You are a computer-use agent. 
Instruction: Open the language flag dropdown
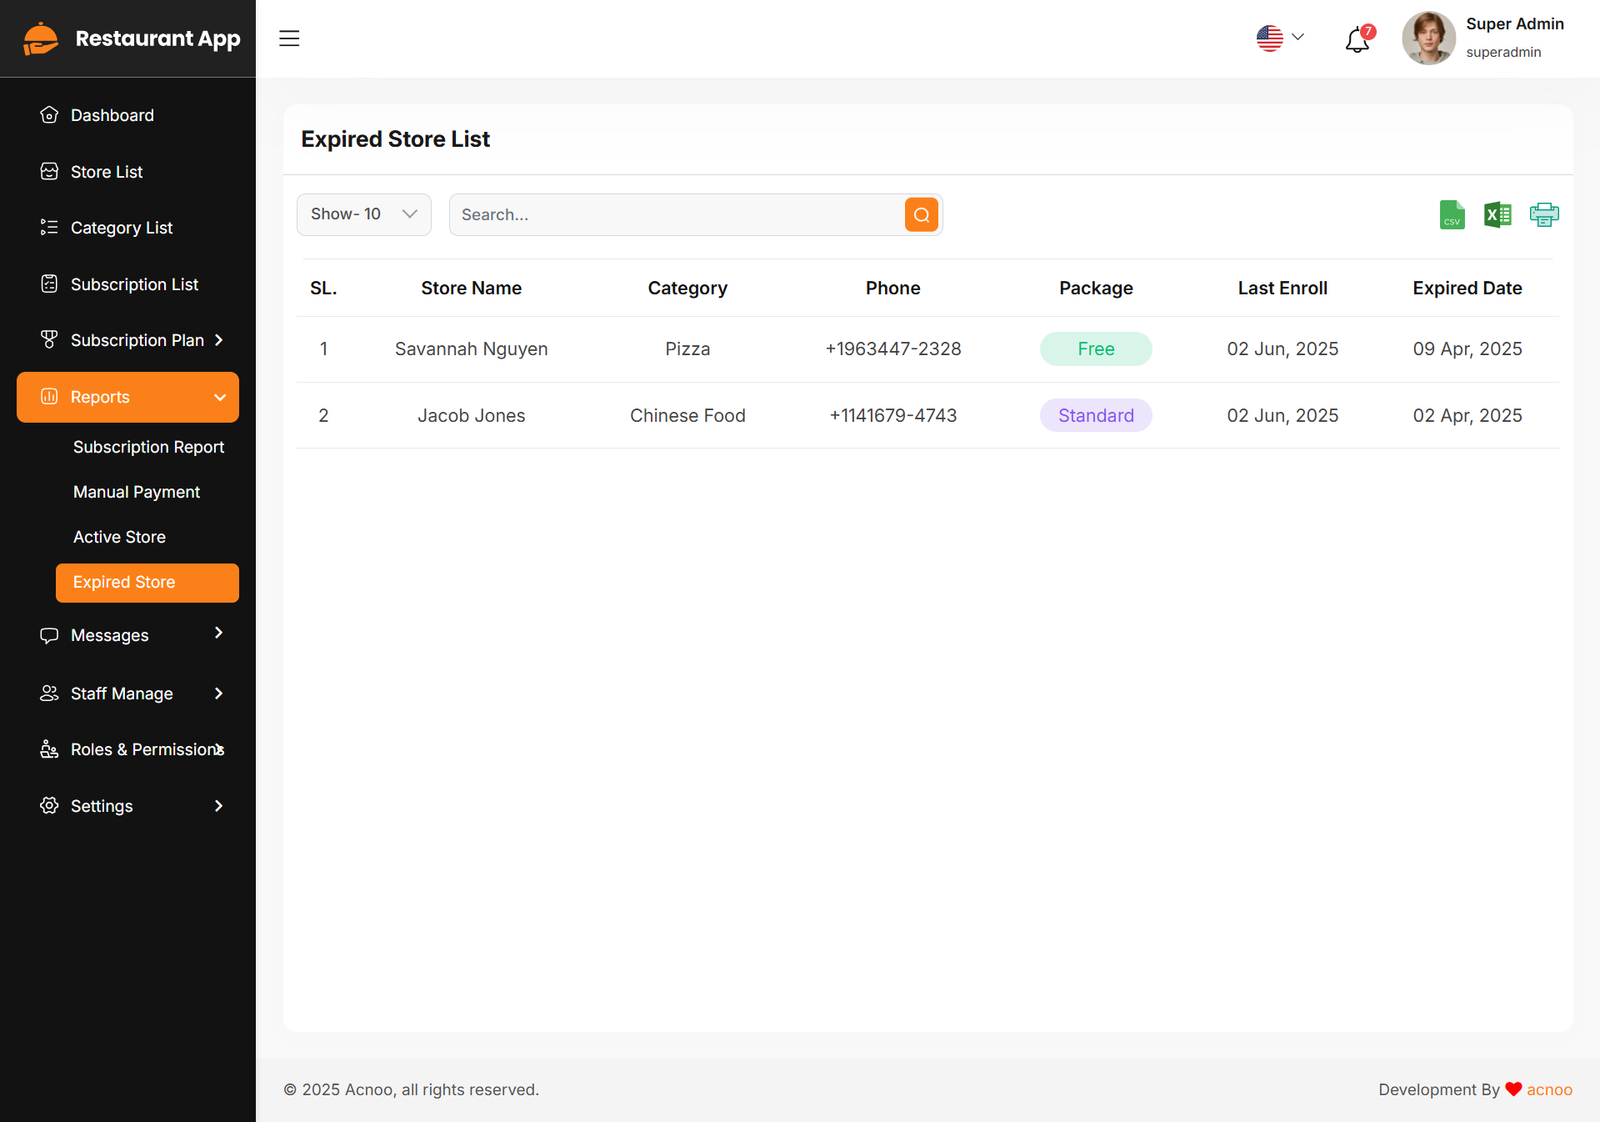pos(1280,38)
